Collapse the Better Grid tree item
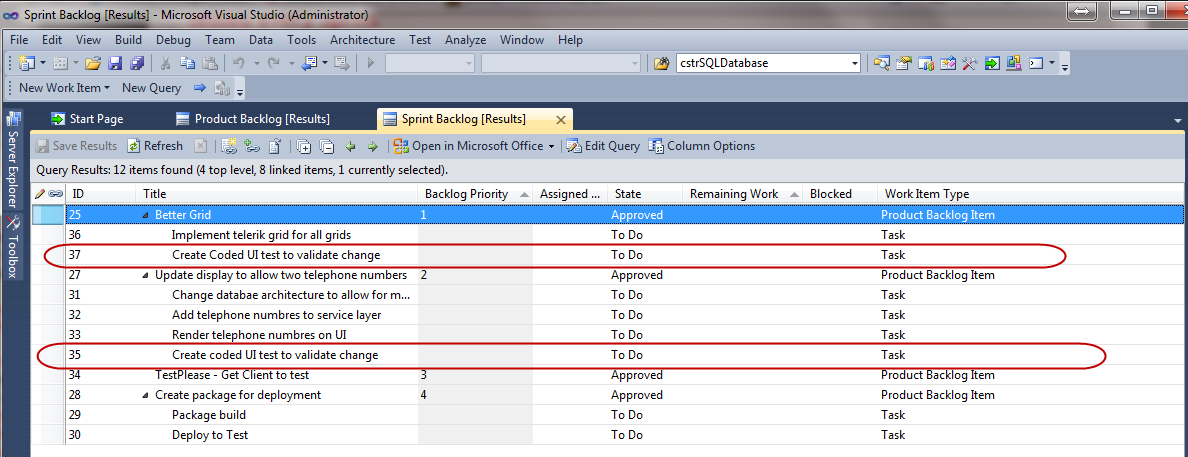Viewport: 1188px width, 457px height. (146, 215)
